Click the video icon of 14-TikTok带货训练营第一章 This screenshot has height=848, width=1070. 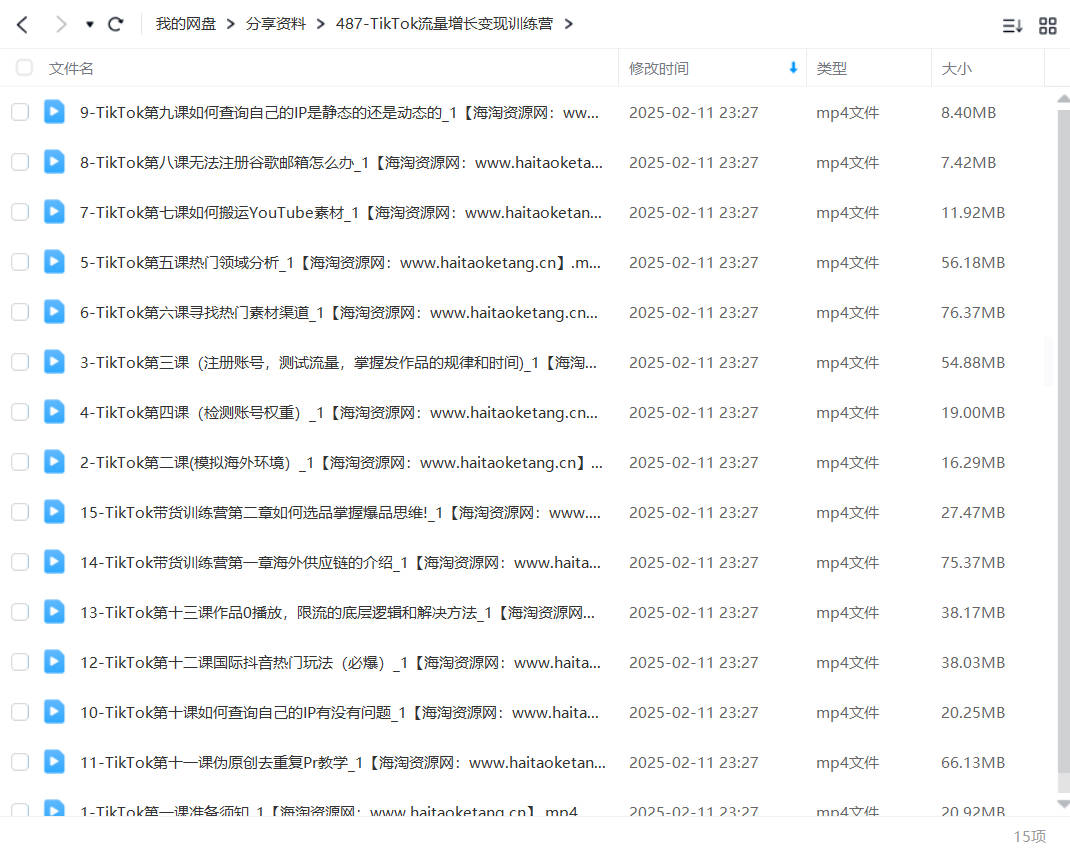(55, 562)
